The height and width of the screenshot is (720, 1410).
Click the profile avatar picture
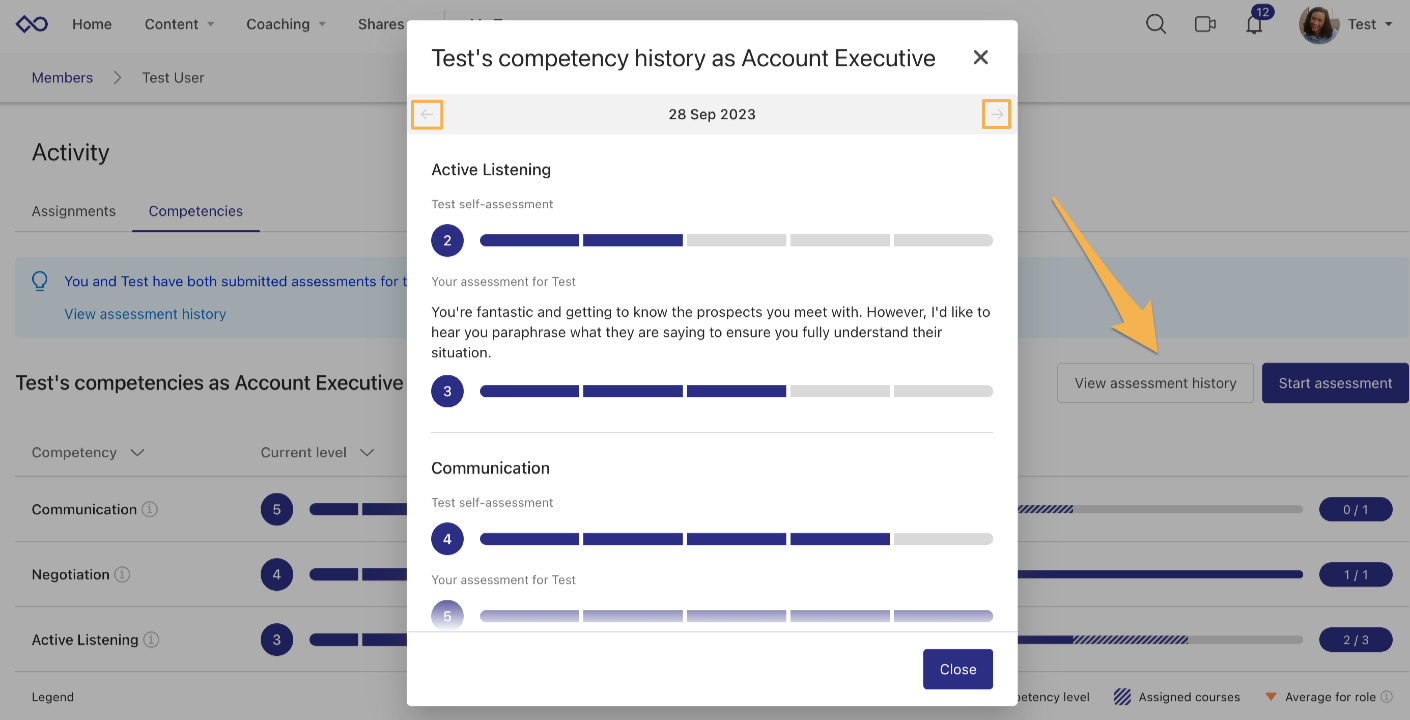pos(1318,24)
